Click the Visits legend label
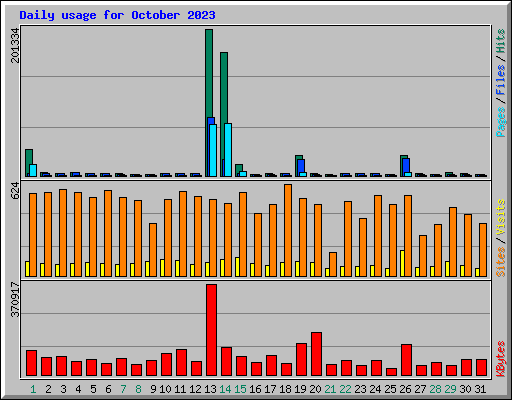The height and width of the screenshot is (400, 512). tap(500, 217)
